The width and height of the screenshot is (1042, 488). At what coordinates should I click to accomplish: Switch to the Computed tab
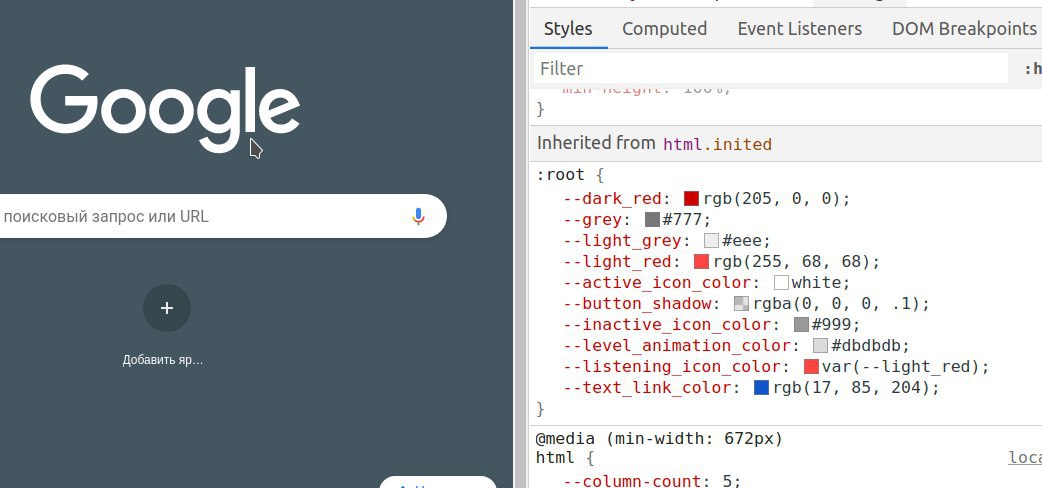tap(665, 29)
